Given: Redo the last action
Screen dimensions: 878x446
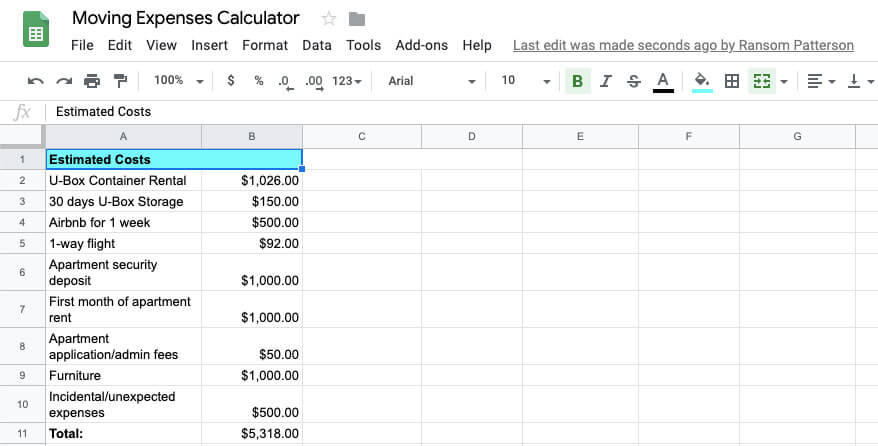Looking at the screenshot, I should point(64,81).
